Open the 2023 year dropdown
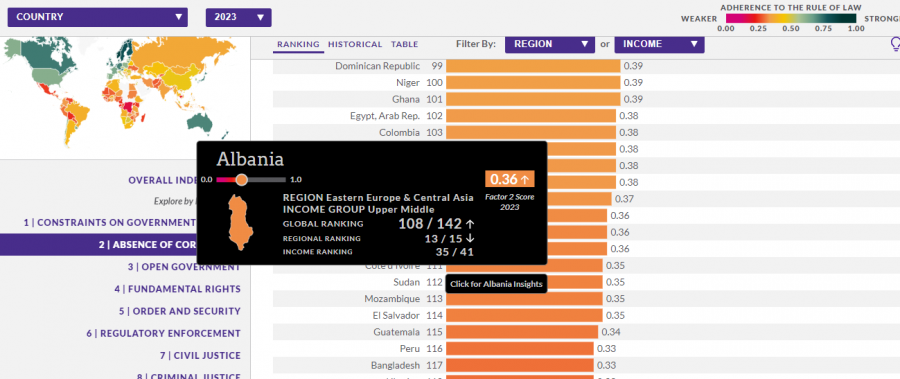 [238, 17]
